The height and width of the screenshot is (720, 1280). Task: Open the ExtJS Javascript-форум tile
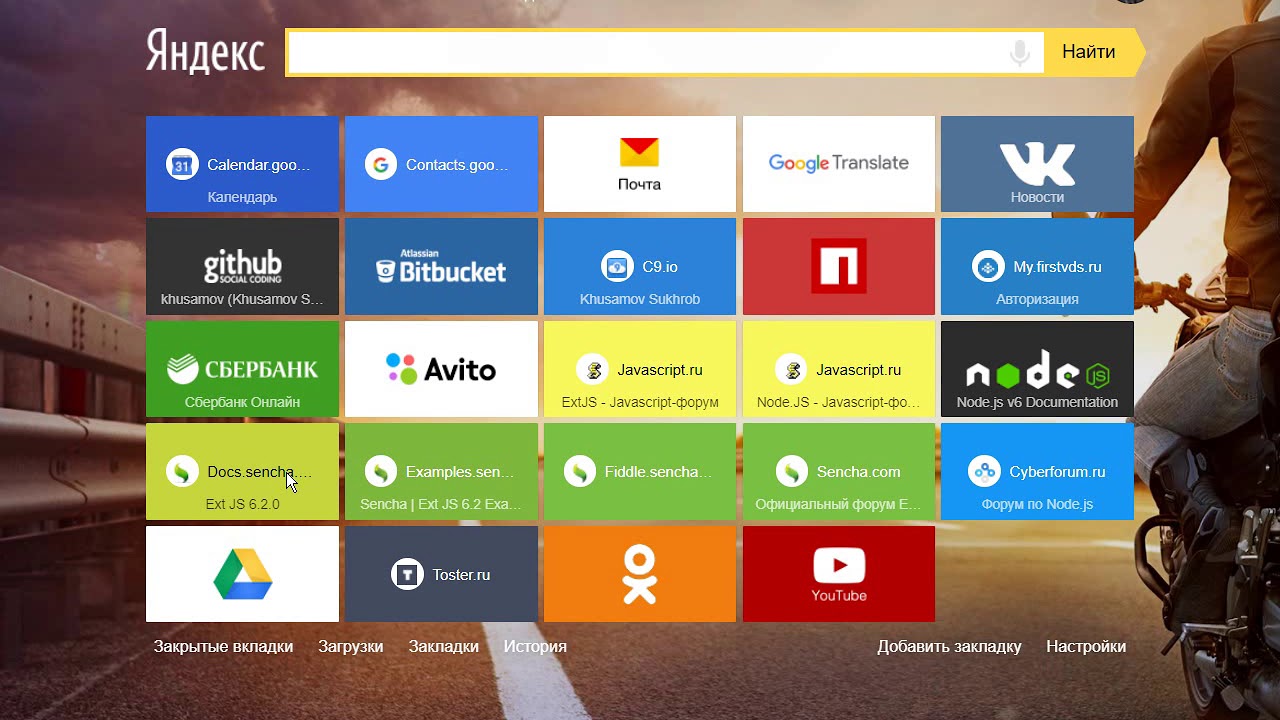(x=640, y=369)
